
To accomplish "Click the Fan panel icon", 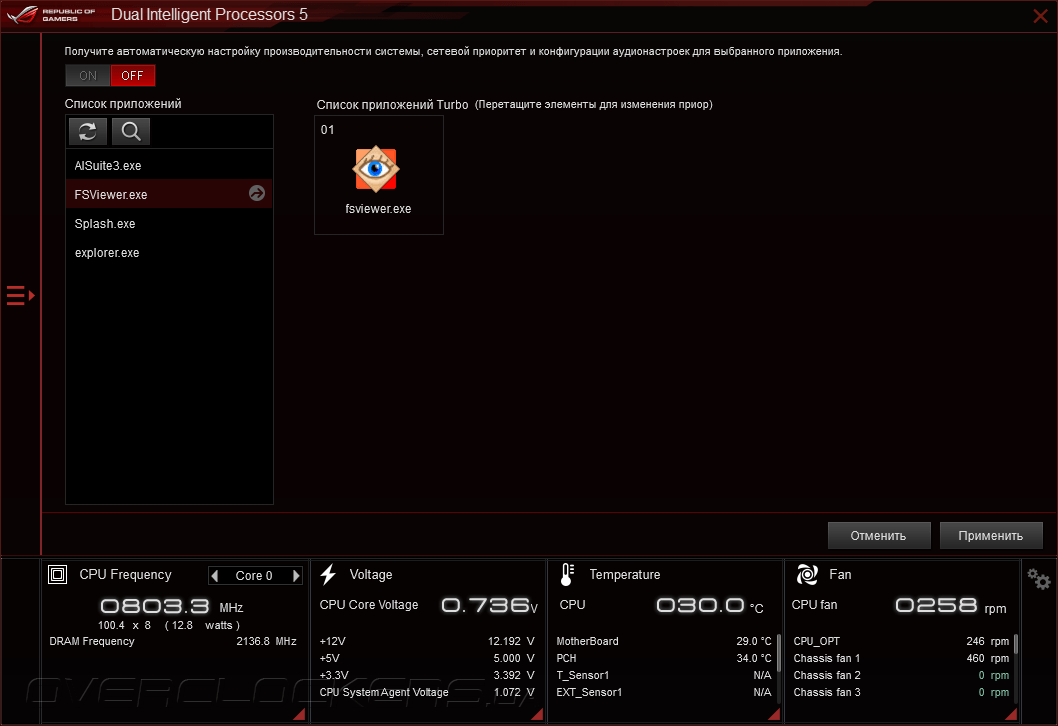I will click(x=807, y=574).
